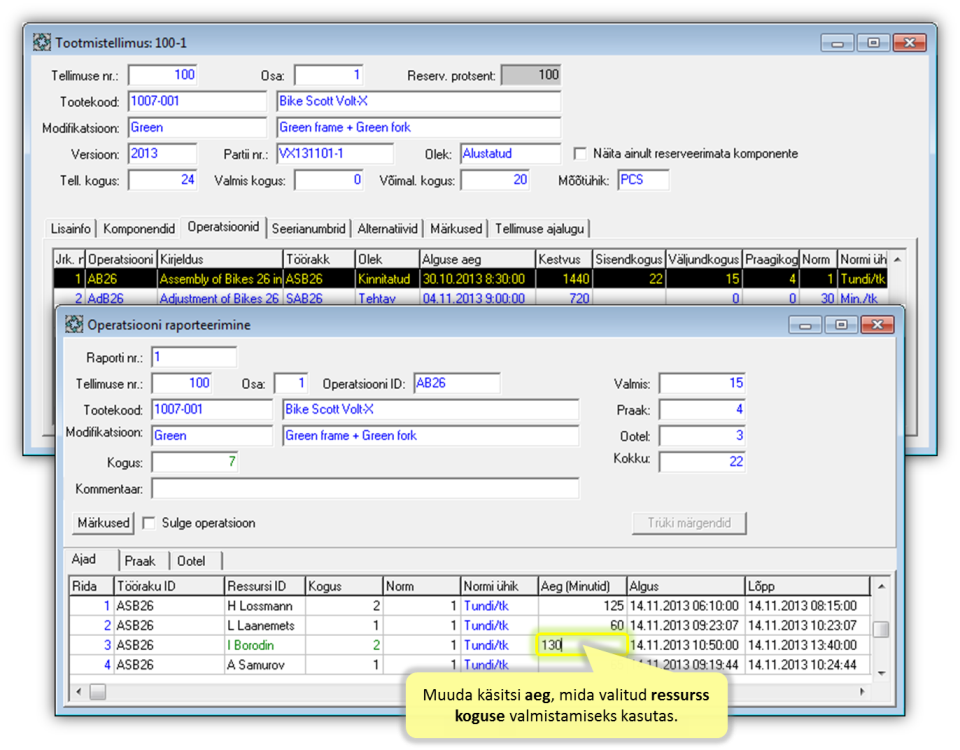
Task: Click the Kokku field showing 22
Action: (x=702, y=462)
